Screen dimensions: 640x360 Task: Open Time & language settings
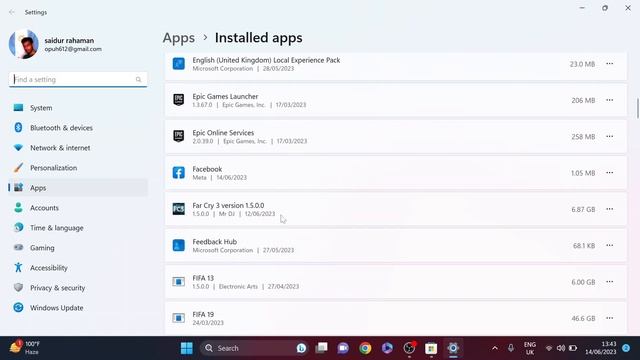coord(78,228)
